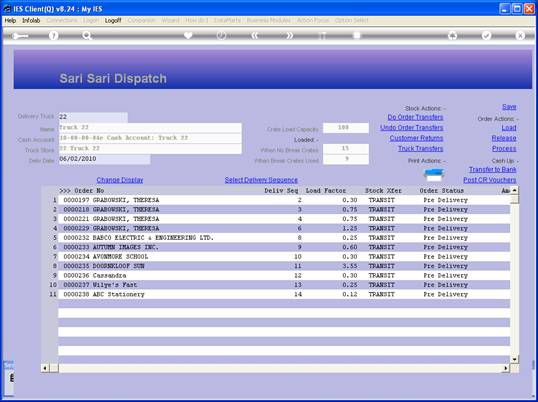The height and width of the screenshot is (402, 538).
Task: Click the Do Order Transfers link
Action: click(x=415, y=117)
